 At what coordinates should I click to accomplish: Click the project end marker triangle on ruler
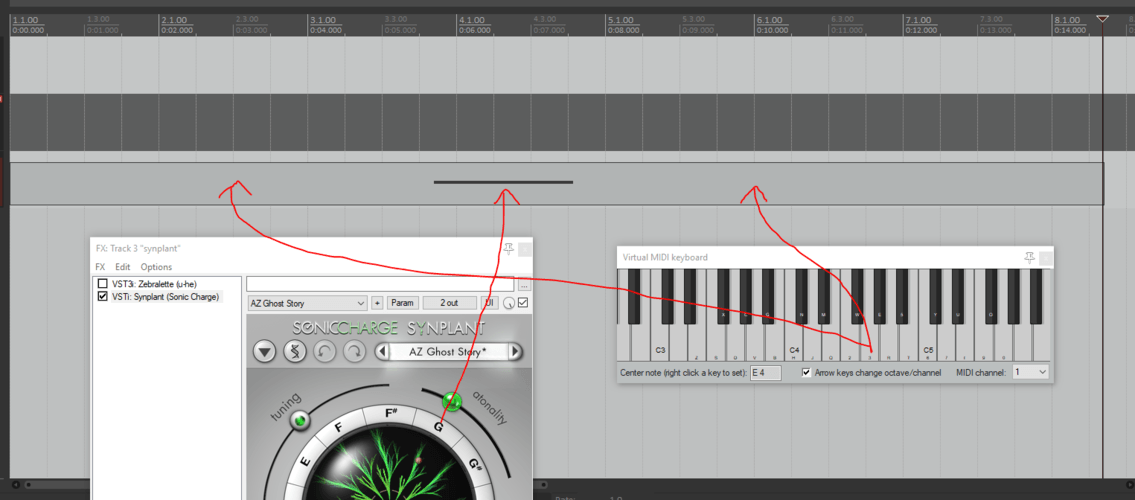point(1102,19)
